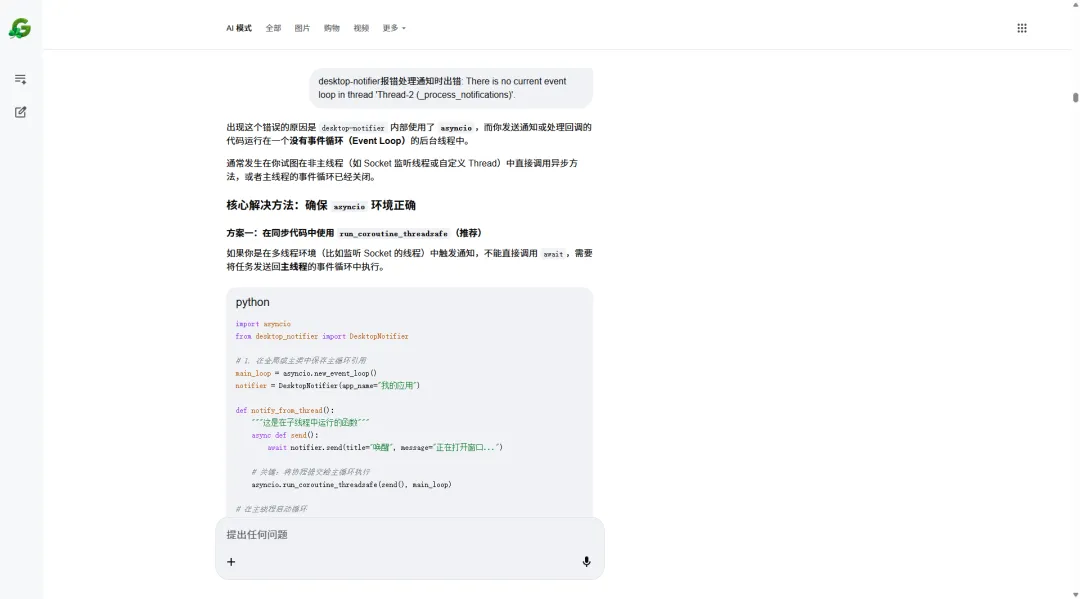Click bold text 没有事件循环（Event Loop）

click(348, 141)
